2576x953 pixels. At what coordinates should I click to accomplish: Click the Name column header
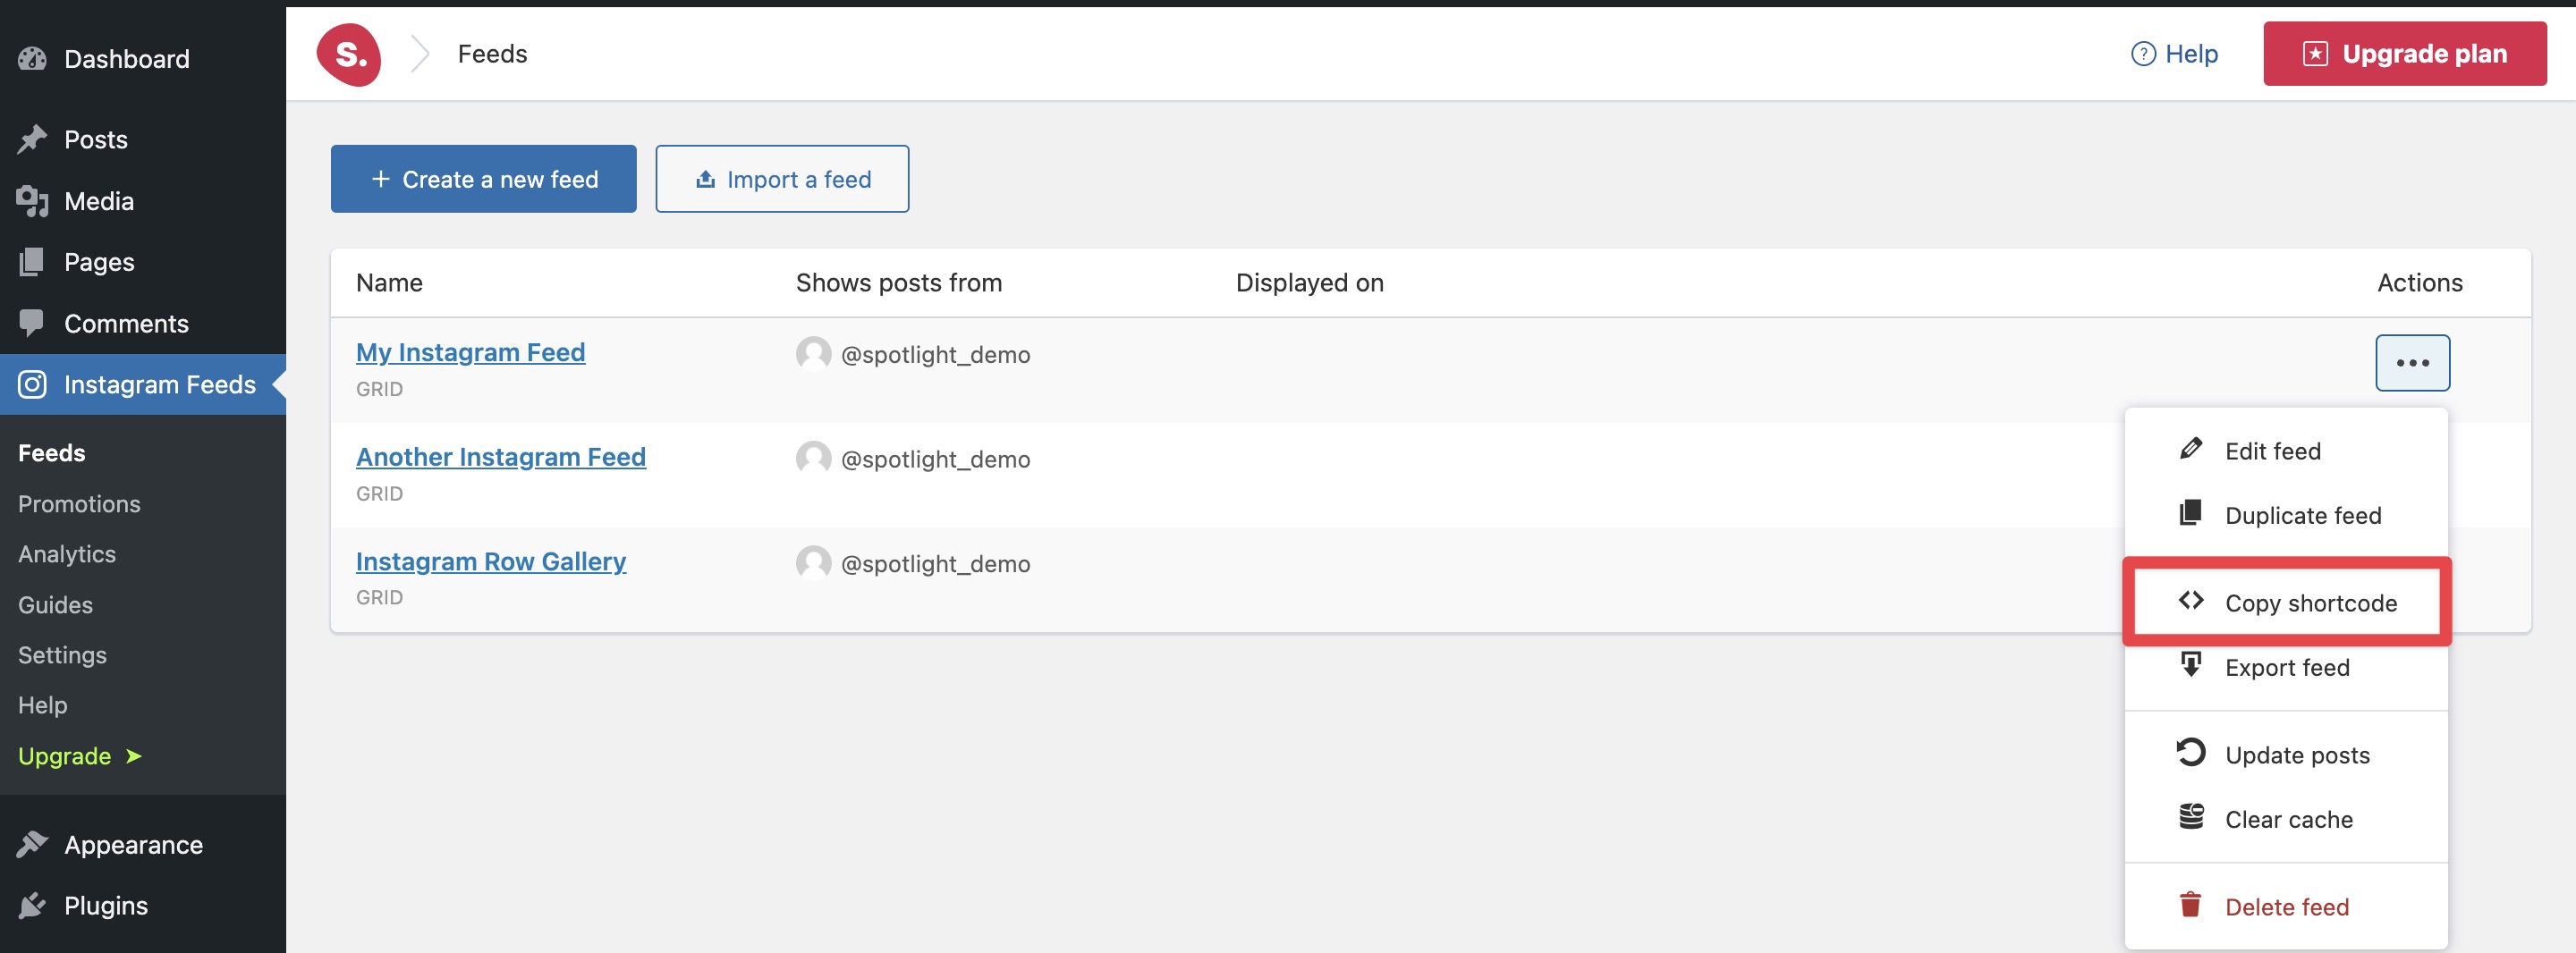389,283
